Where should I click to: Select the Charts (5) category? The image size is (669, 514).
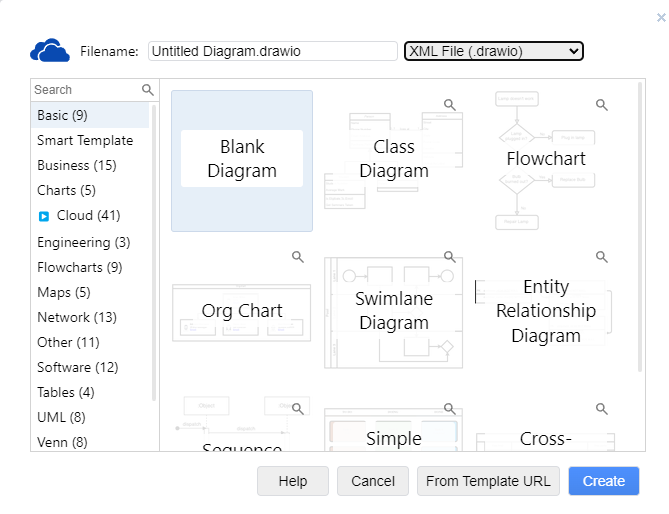coord(90,190)
